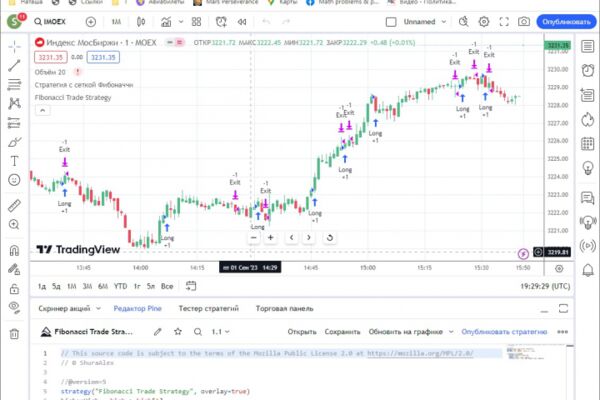This screenshot has width=600, height=400.
Task: Click Сохранить in Pine editor
Action: click(342, 332)
